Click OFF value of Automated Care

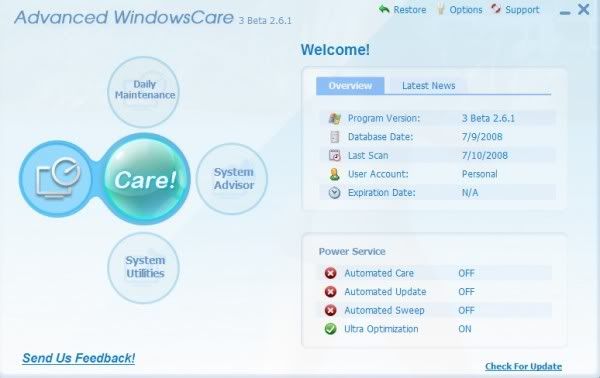pos(466,273)
